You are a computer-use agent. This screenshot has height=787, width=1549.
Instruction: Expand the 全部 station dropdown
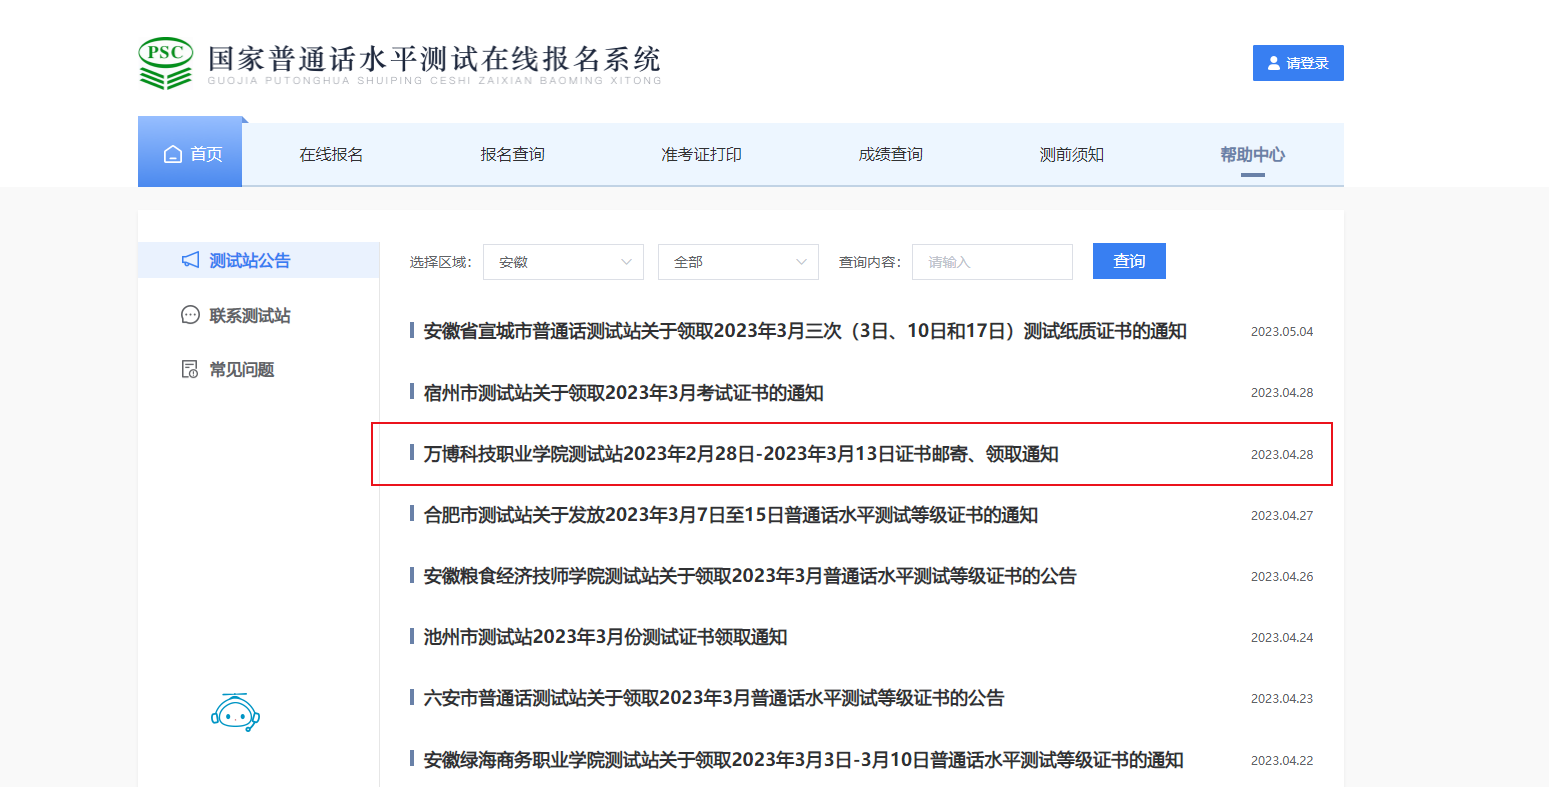point(738,262)
